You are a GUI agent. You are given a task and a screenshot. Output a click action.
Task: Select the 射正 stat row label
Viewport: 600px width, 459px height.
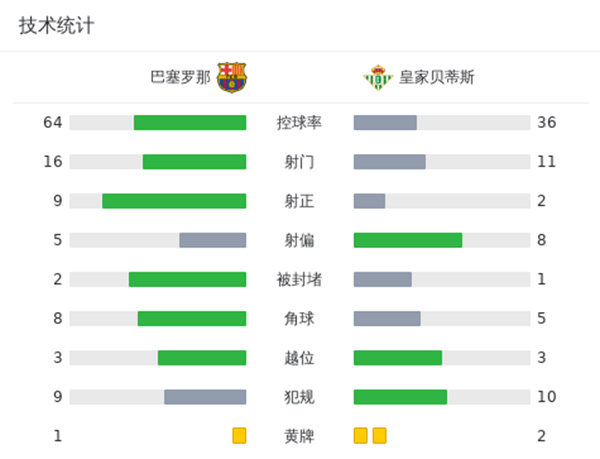(x=299, y=201)
